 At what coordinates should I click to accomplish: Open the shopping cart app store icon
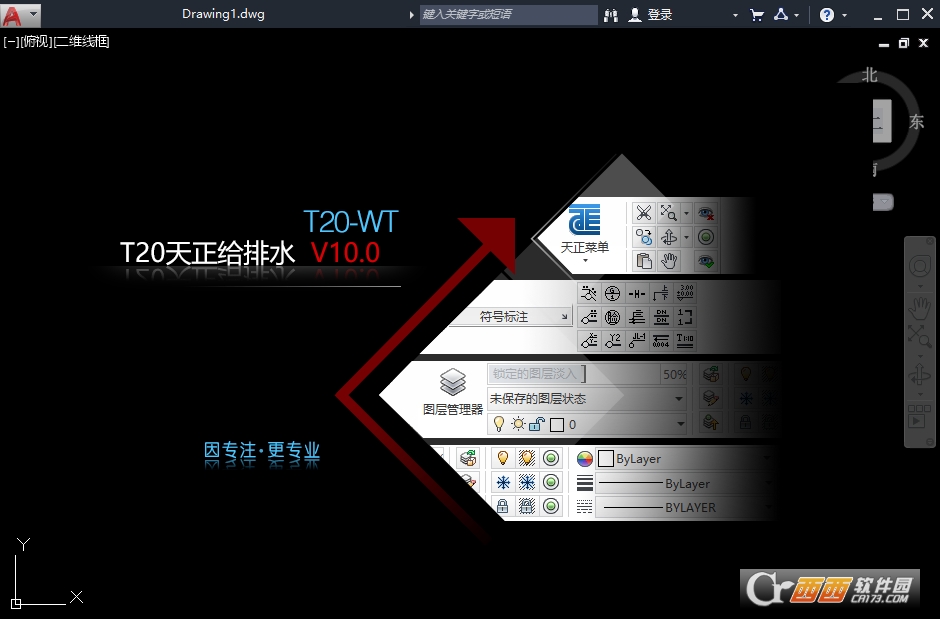click(x=757, y=15)
